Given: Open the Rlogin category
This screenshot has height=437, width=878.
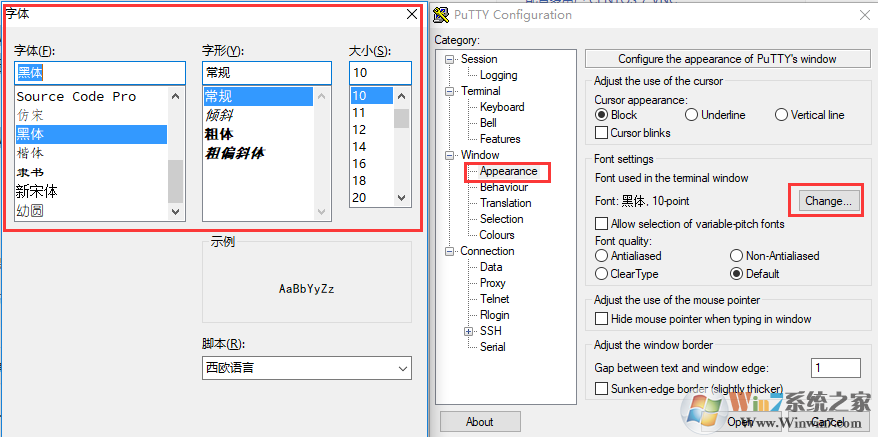Looking at the screenshot, I should [494, 315].
